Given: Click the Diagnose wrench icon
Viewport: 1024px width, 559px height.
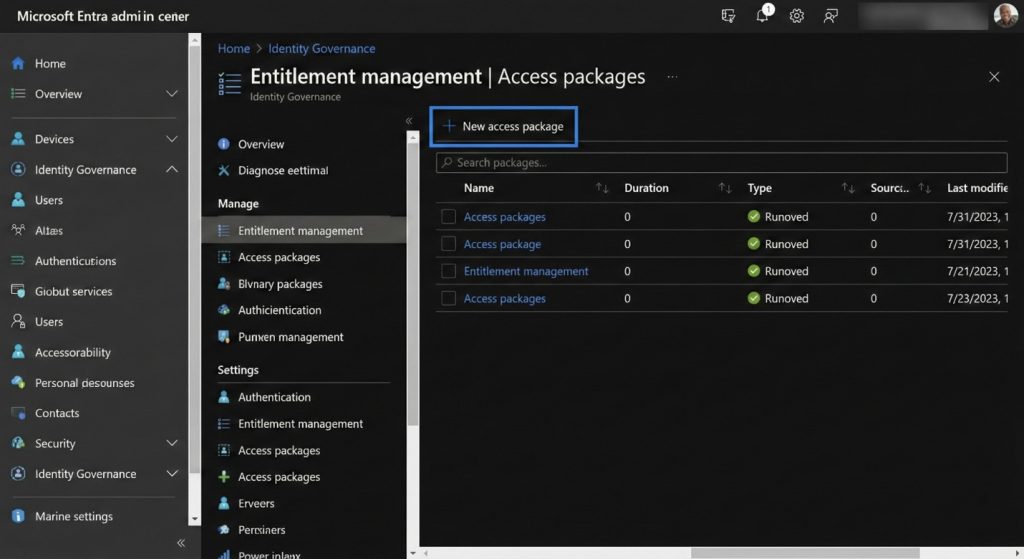Looking at the screenshot, I should click(224, 171).
